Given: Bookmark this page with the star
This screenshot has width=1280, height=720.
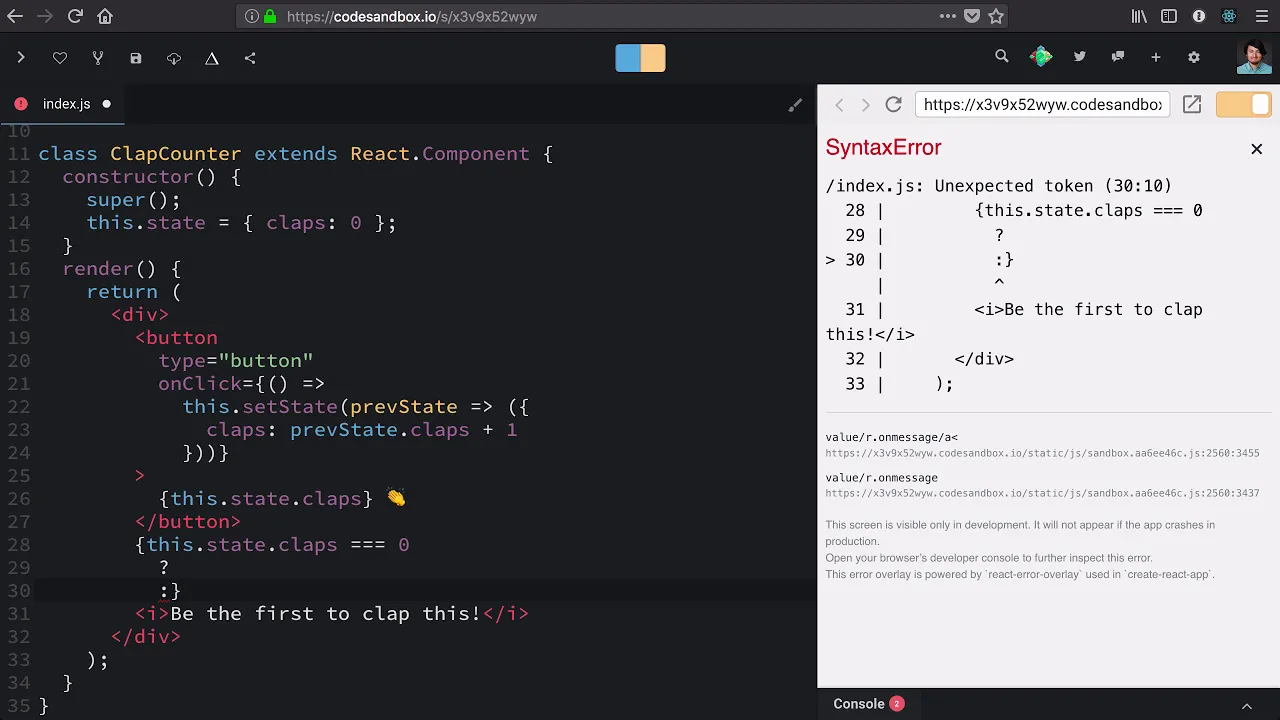Looking at the screenshot, I should pos(996,16).
